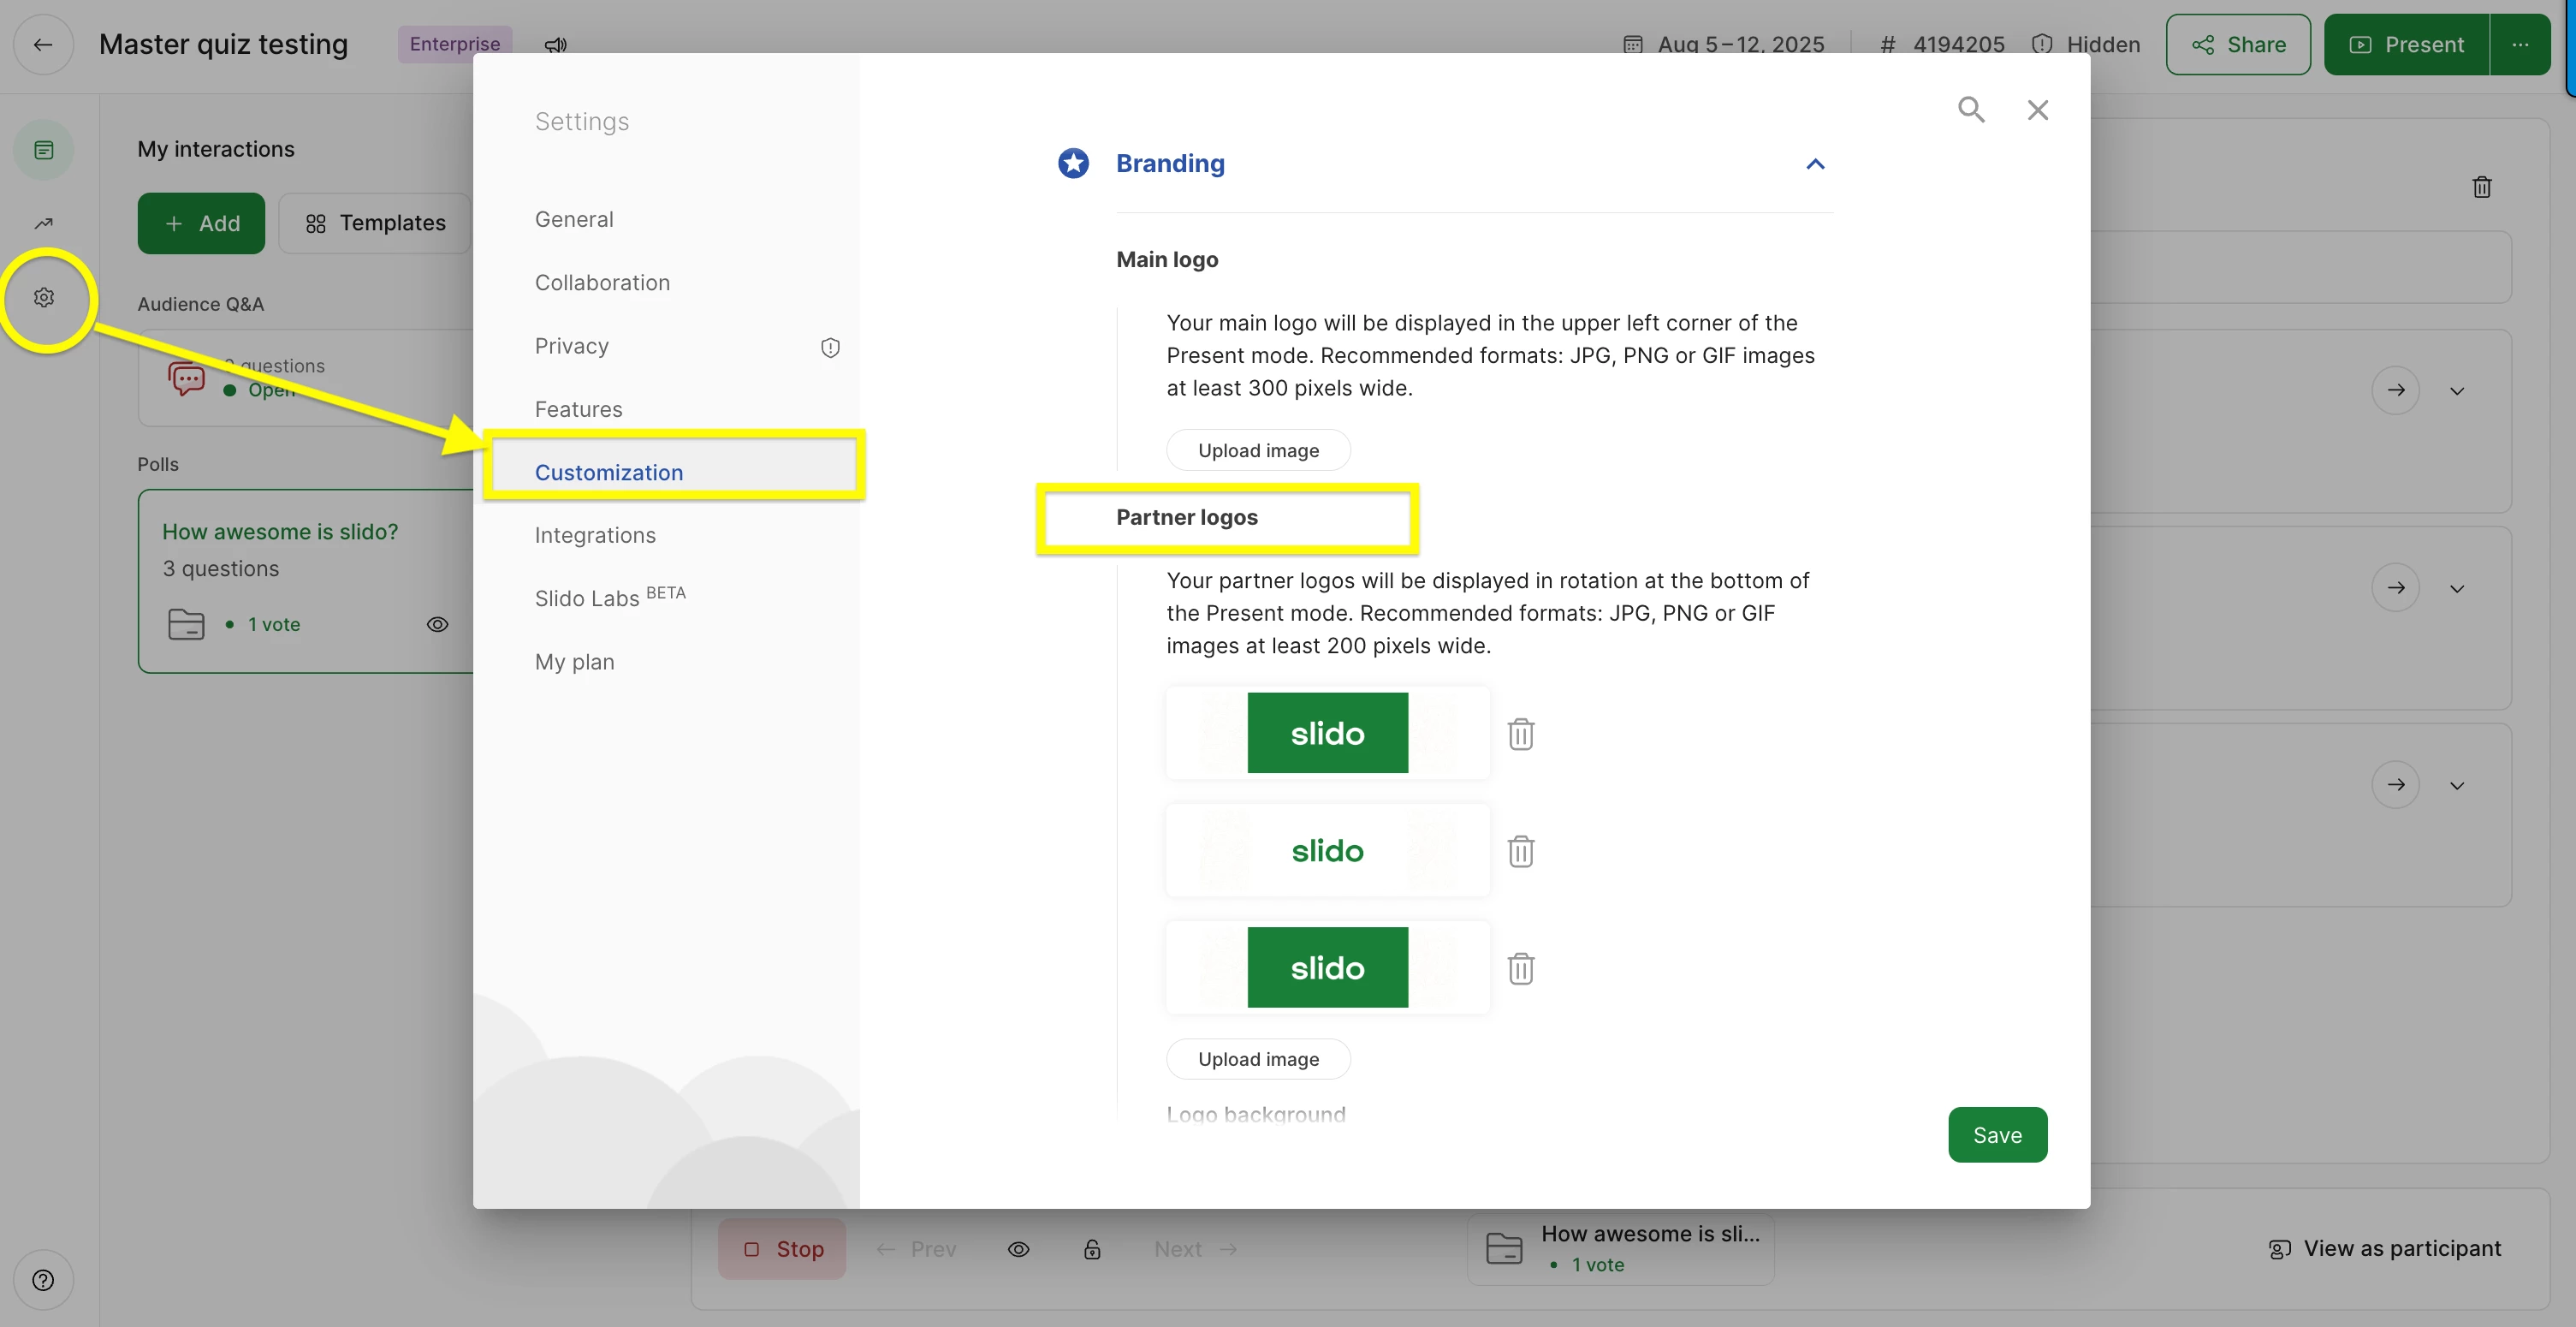
Task: Toggle poll visibility eye in bottom bar
Action: coord(1018,1248)
